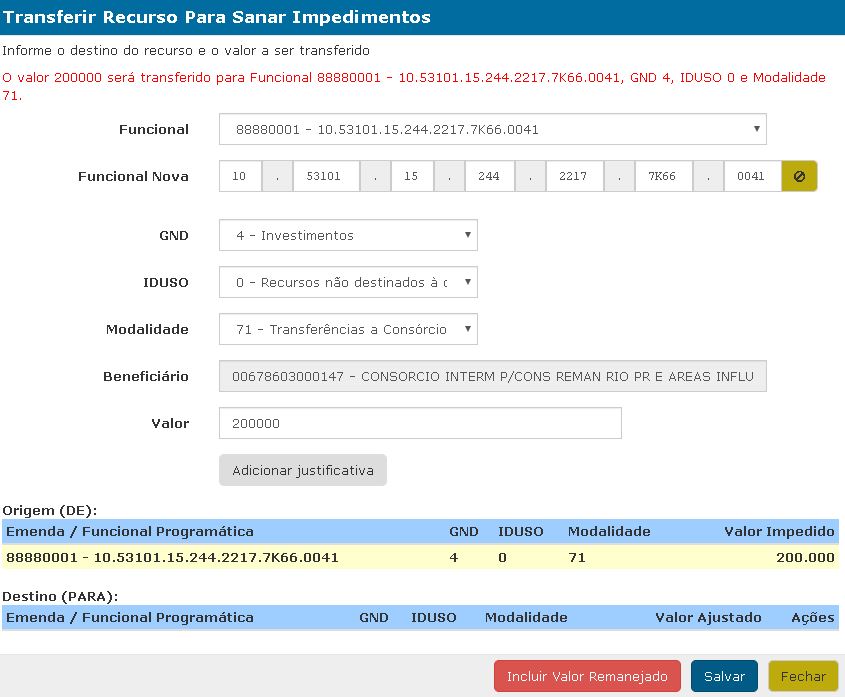Image resolution: width=845 pixels, height=697 pixels.
Task: Click the clear icon beside Funcional Nova
Action: coord(799,176)
